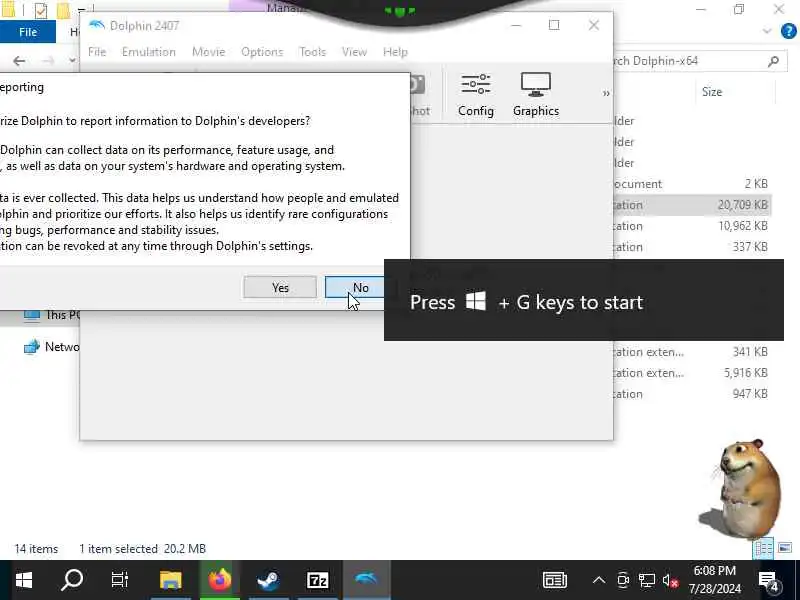
Task: Open File Explorer recent locations dropdown
Action: coord(72,61)
